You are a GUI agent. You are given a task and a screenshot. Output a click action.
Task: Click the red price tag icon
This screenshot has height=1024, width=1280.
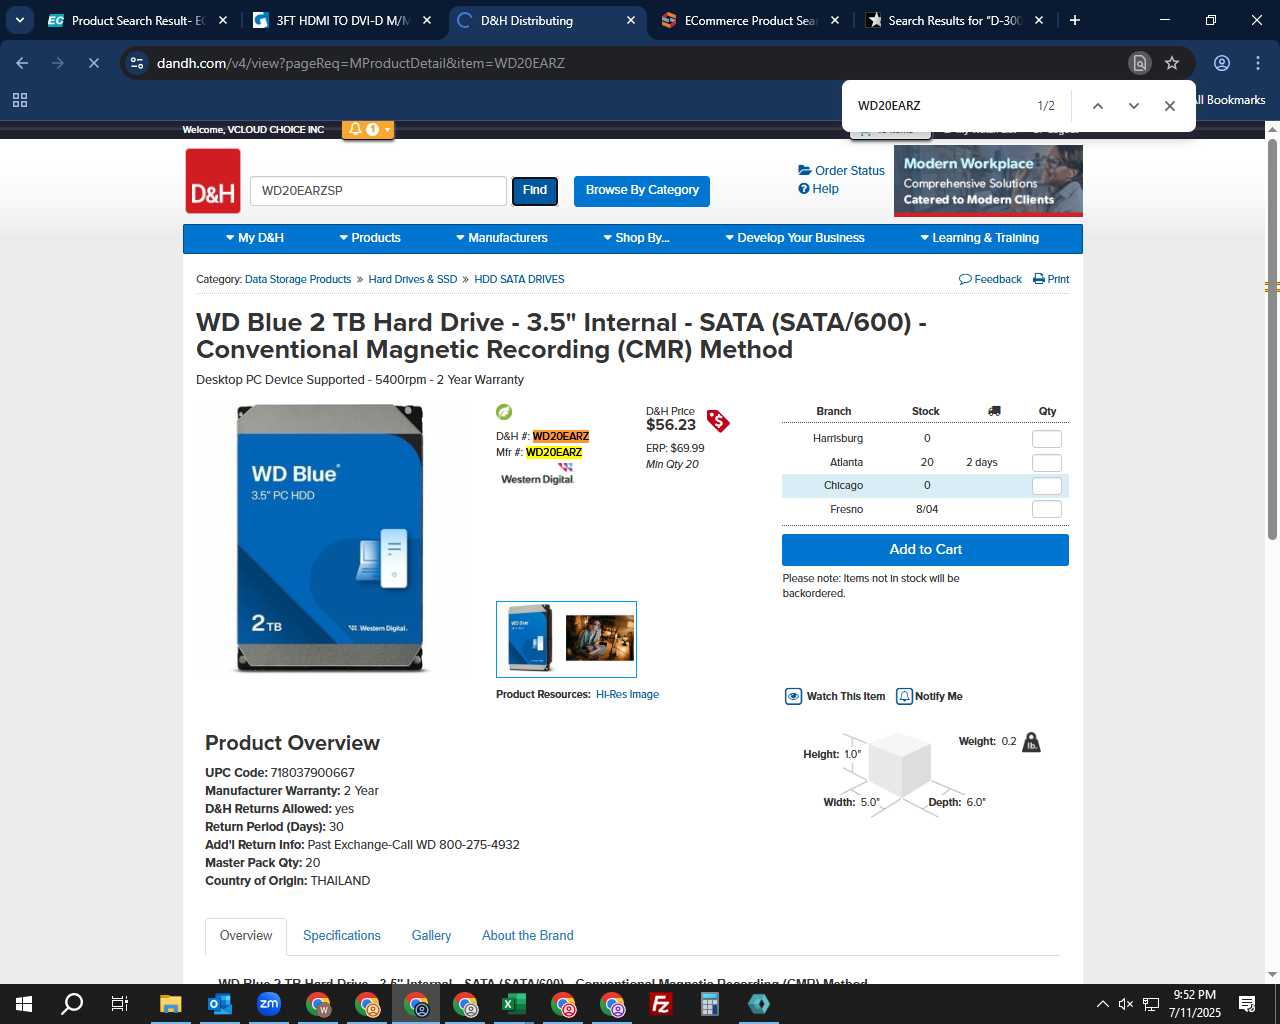coord(718,421)
